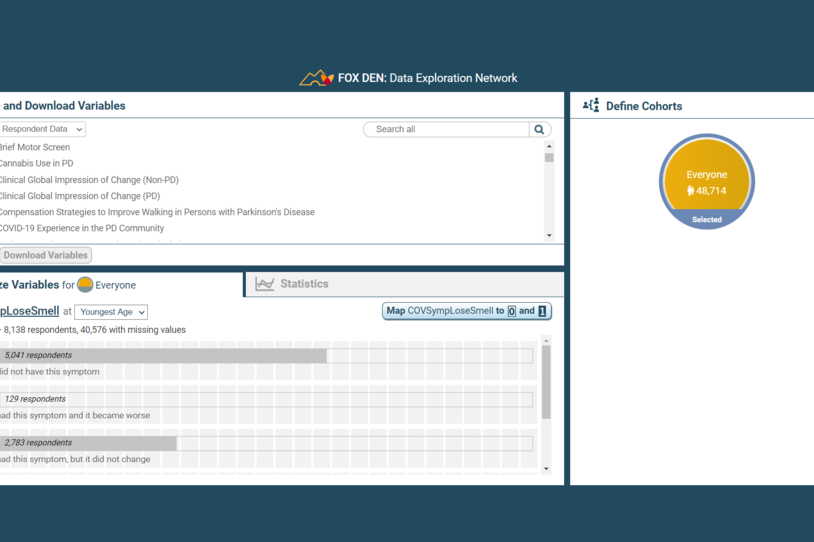Screen dimensions: 814x542
Task: Click people icon beside 48,714 count
Action: [x=690, y=191]
